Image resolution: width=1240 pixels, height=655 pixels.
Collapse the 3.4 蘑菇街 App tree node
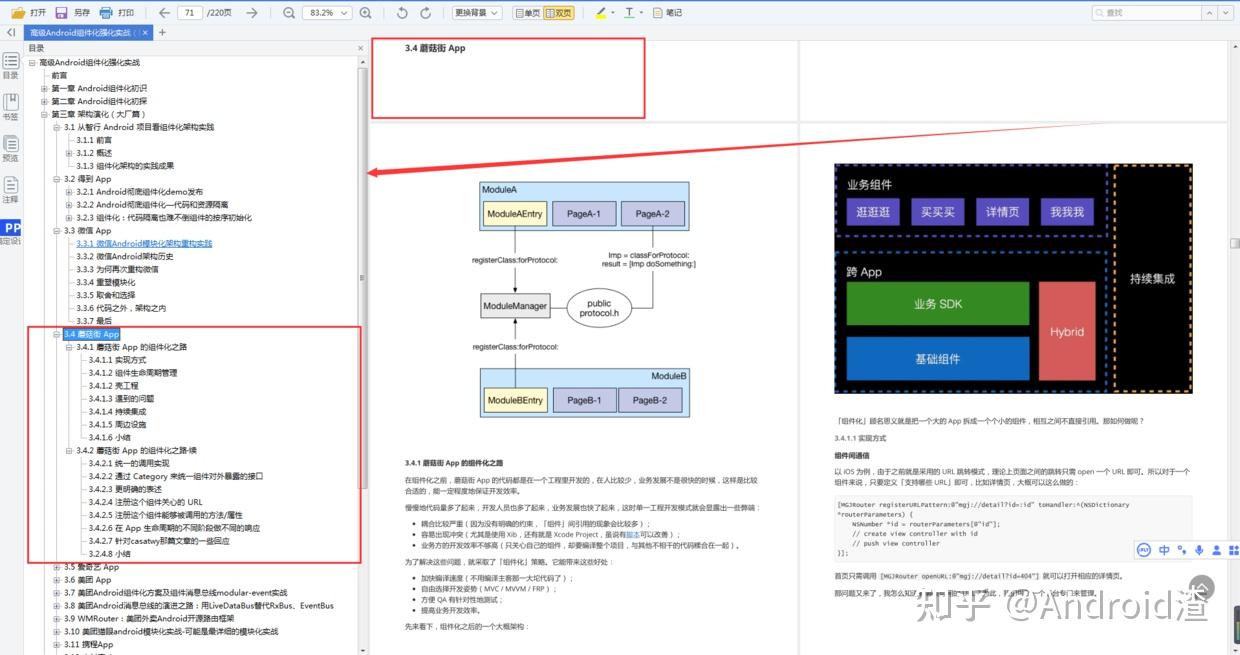tap(58, 334)
